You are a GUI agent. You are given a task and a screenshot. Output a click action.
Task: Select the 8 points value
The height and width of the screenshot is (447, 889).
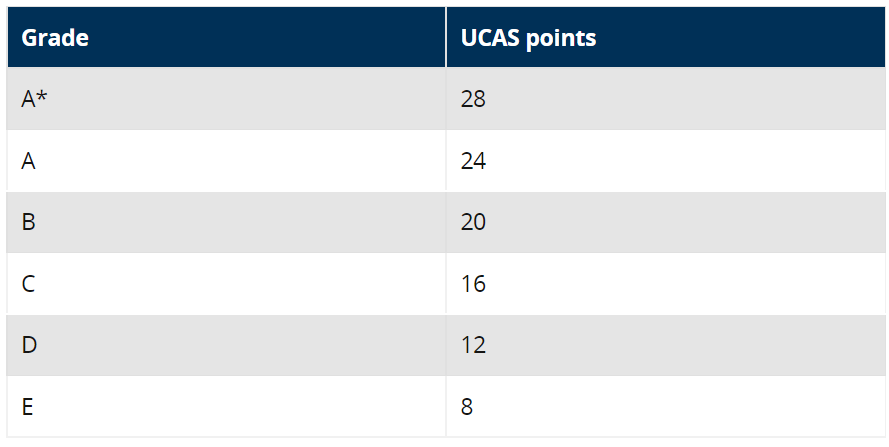(467, 407)
